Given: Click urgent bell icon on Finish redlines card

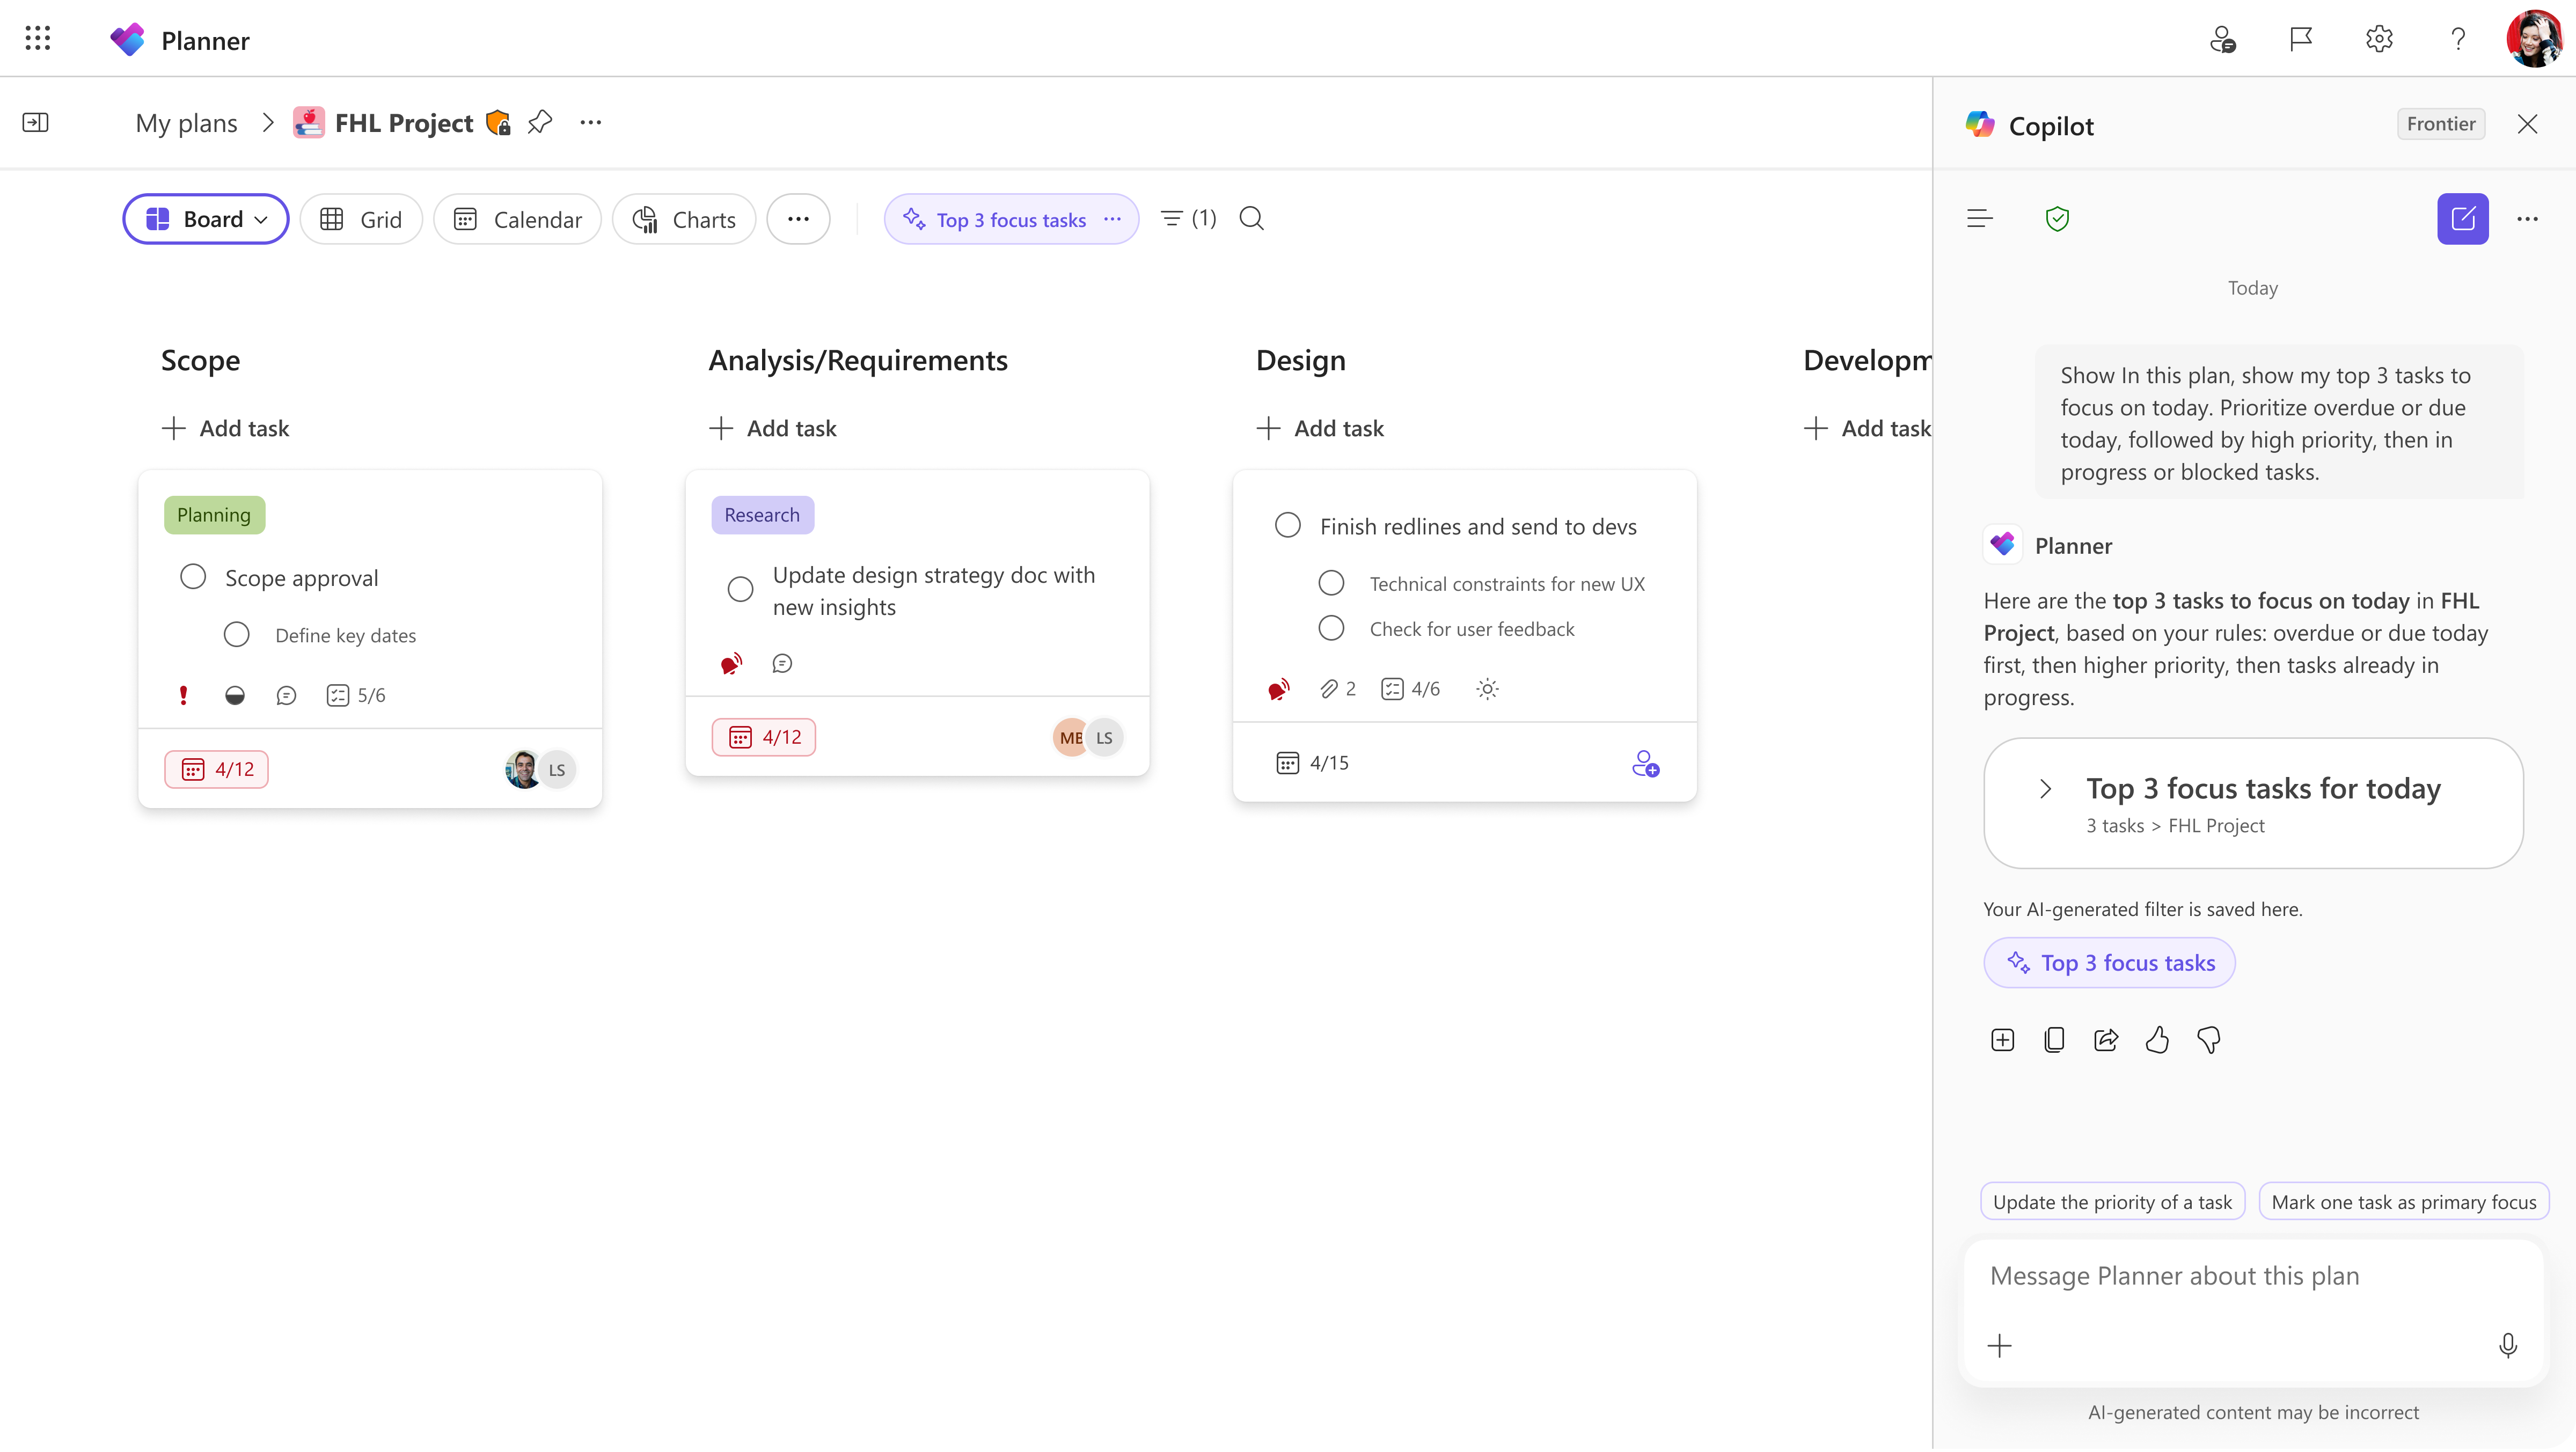Looking at the screenshot, I should coord(1278,690).
